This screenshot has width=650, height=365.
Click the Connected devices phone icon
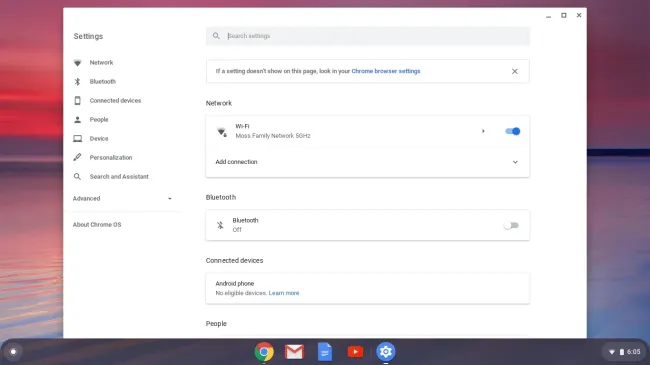[78, 100]
